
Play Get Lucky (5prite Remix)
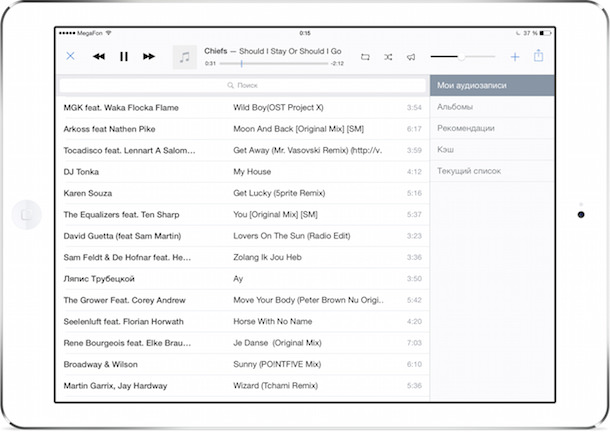[x=279, y=193]
